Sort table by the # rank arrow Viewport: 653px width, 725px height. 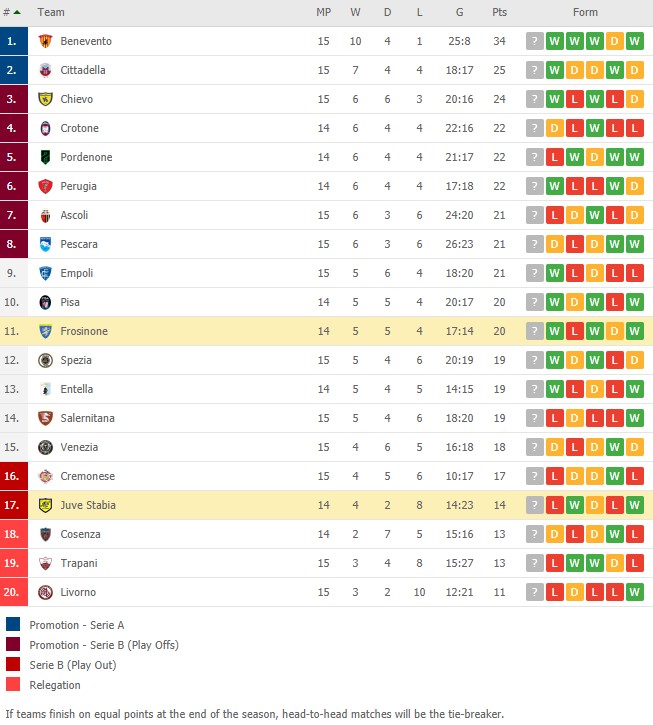coord(17,12)
